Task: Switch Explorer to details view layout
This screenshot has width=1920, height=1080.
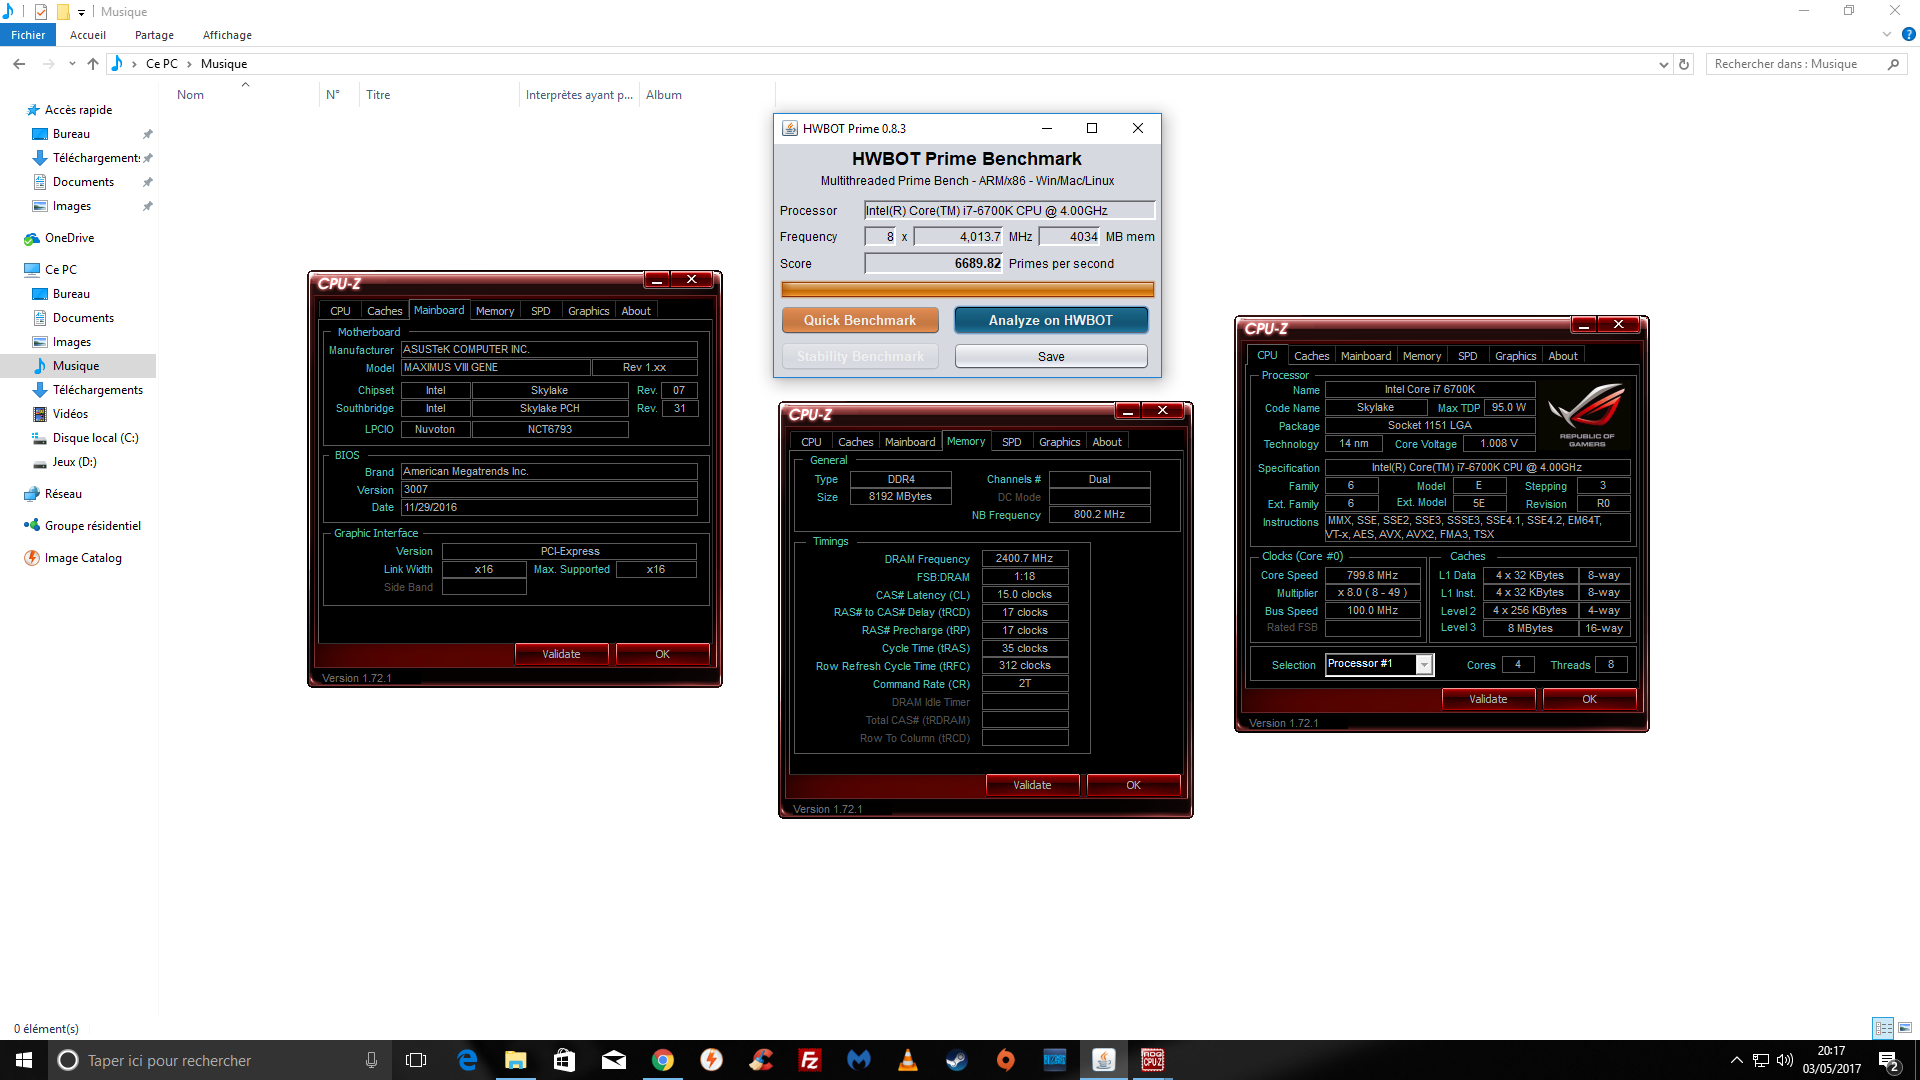Action: [x=1883, y=1028]
